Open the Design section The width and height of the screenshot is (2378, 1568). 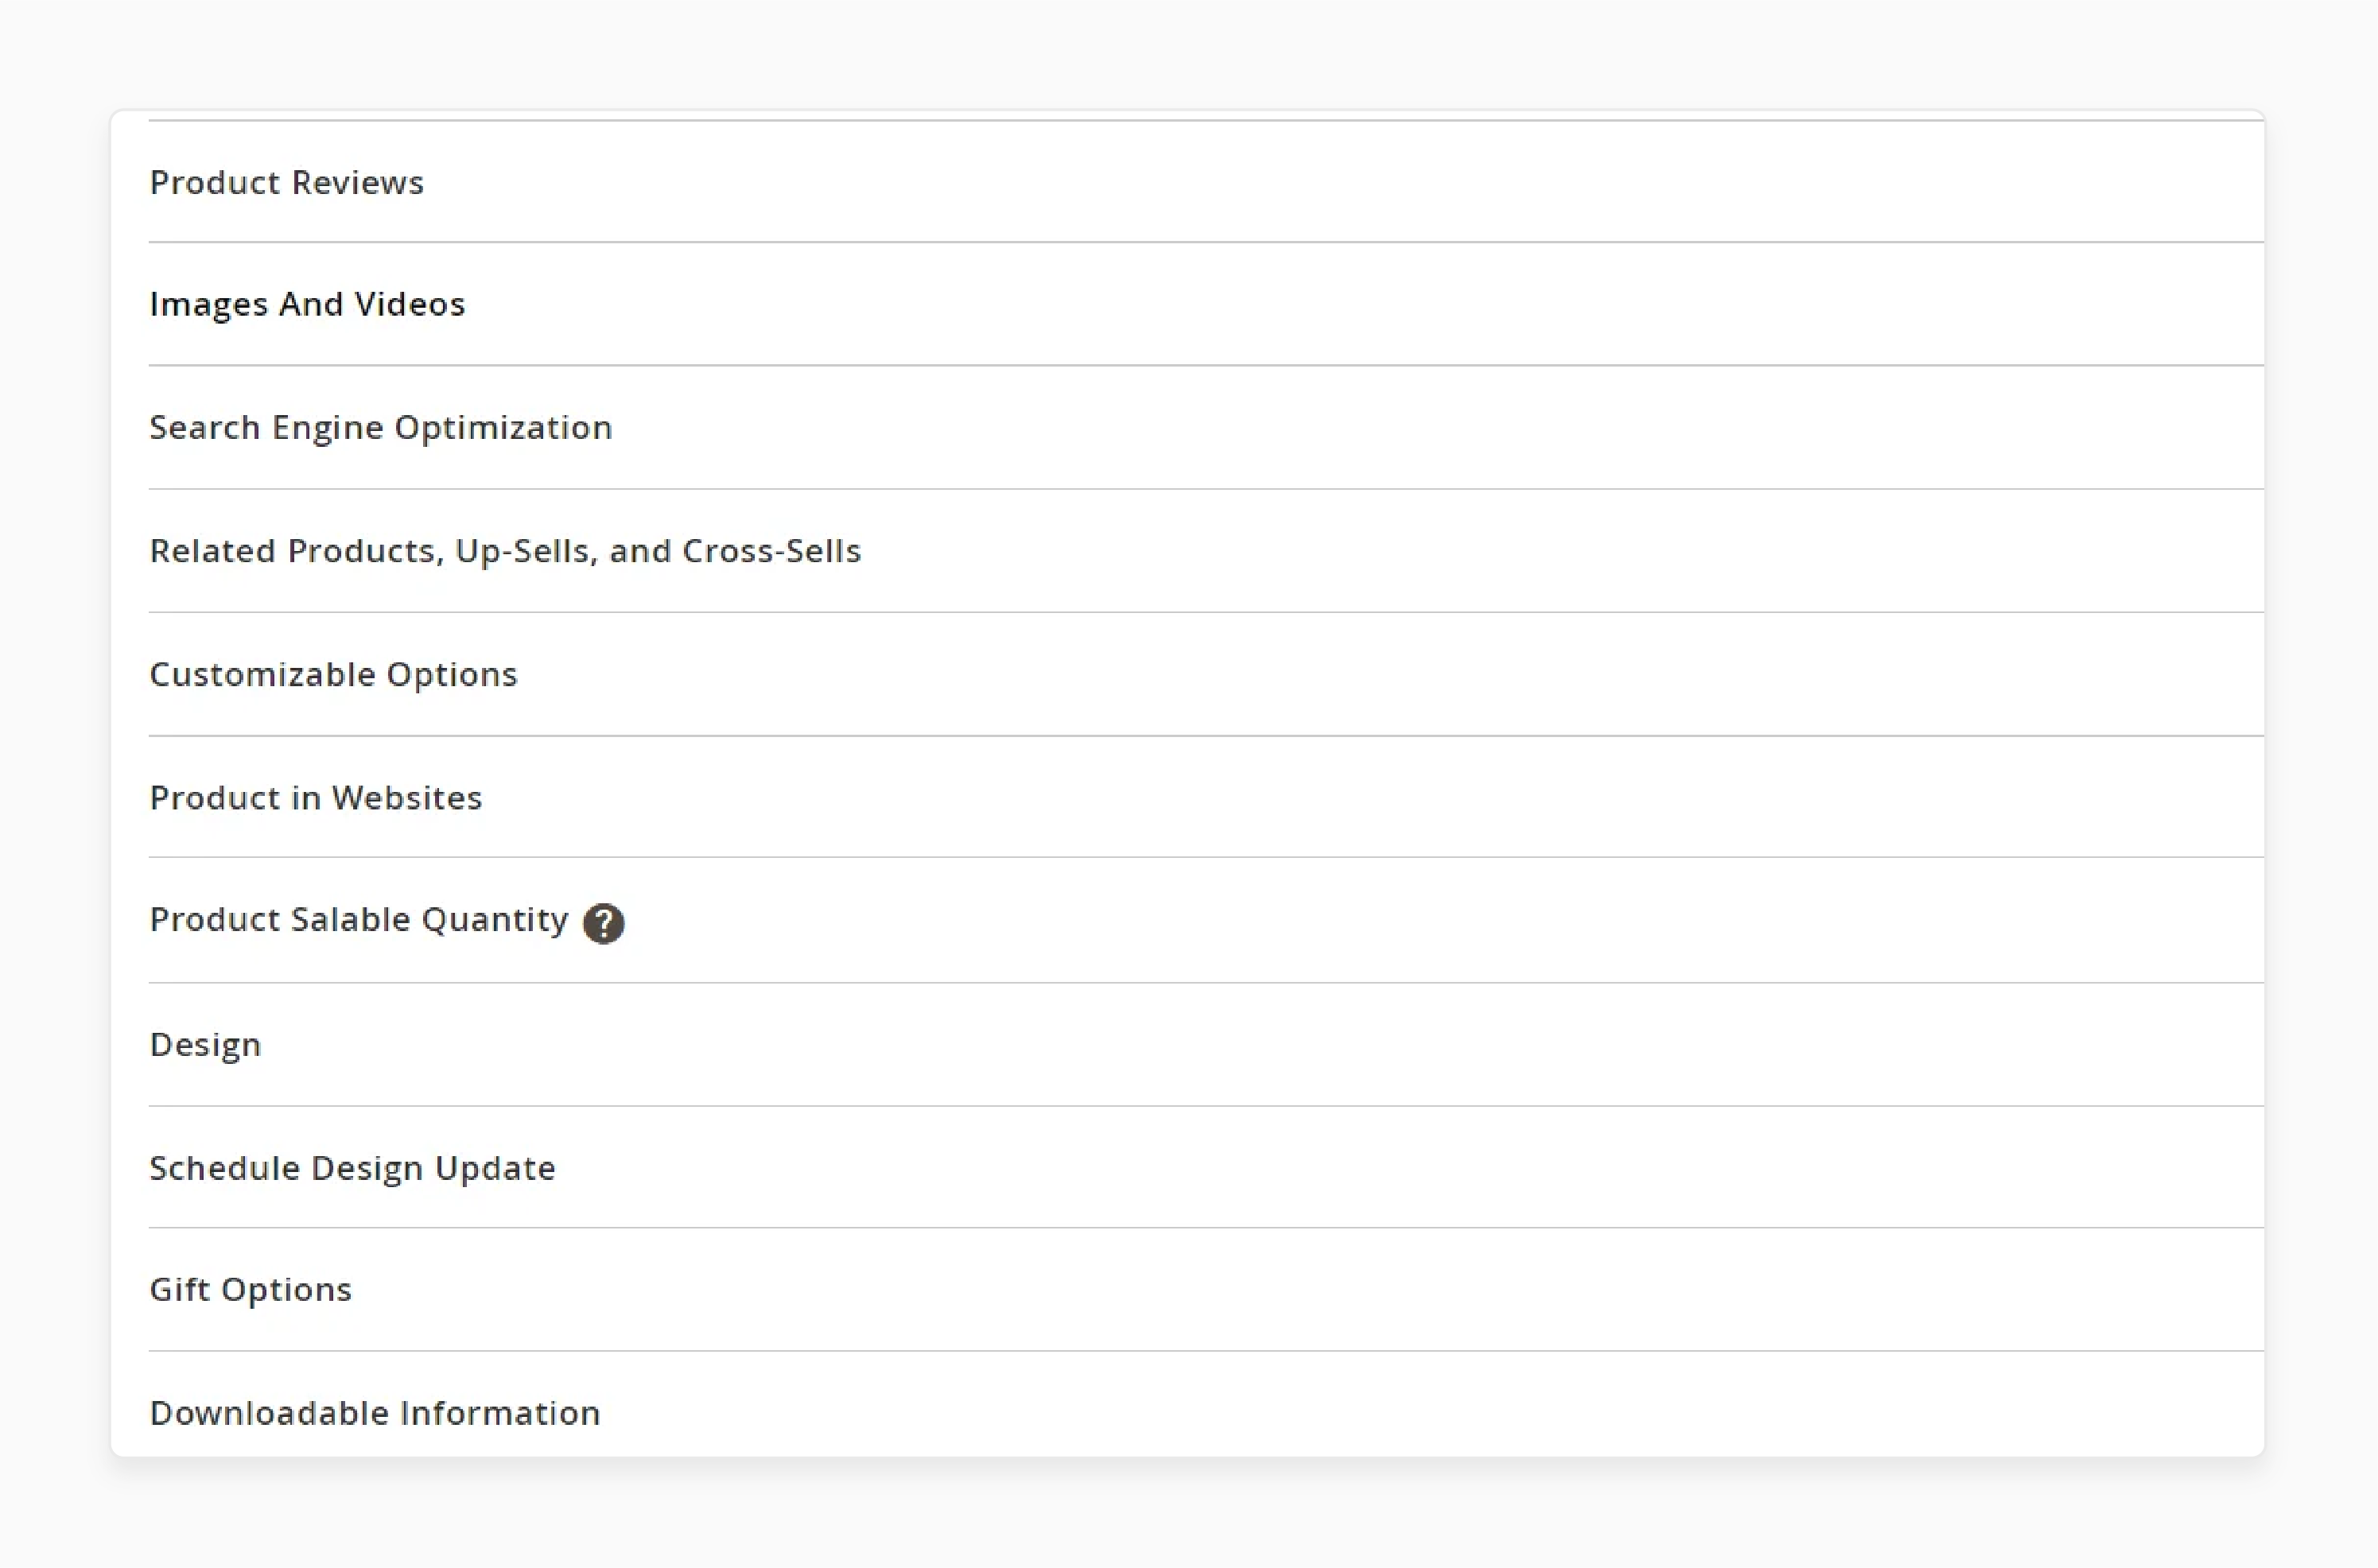point(204,1043)
